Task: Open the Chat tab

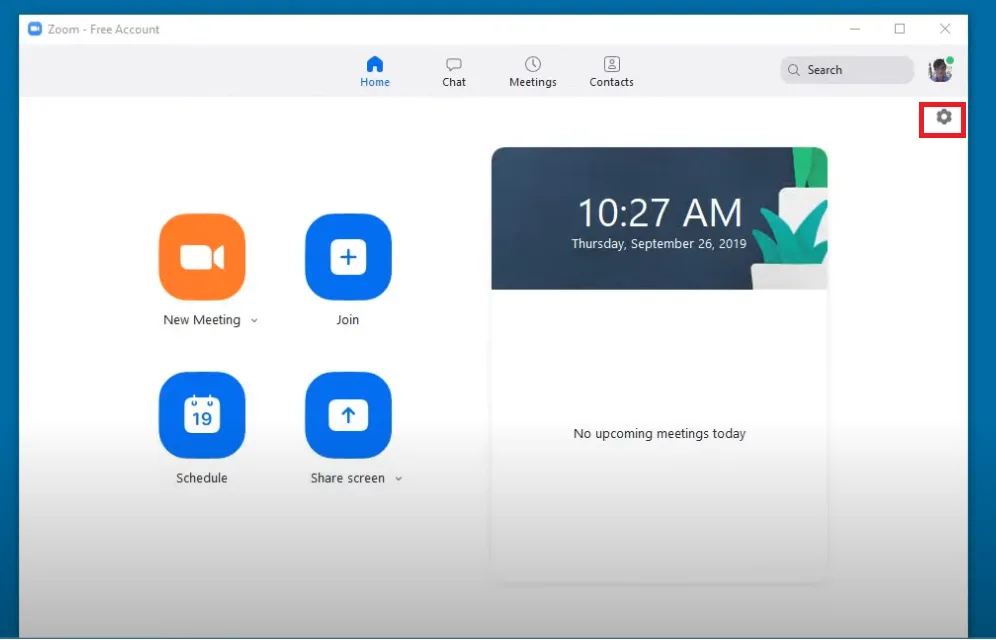Action: 454,71
